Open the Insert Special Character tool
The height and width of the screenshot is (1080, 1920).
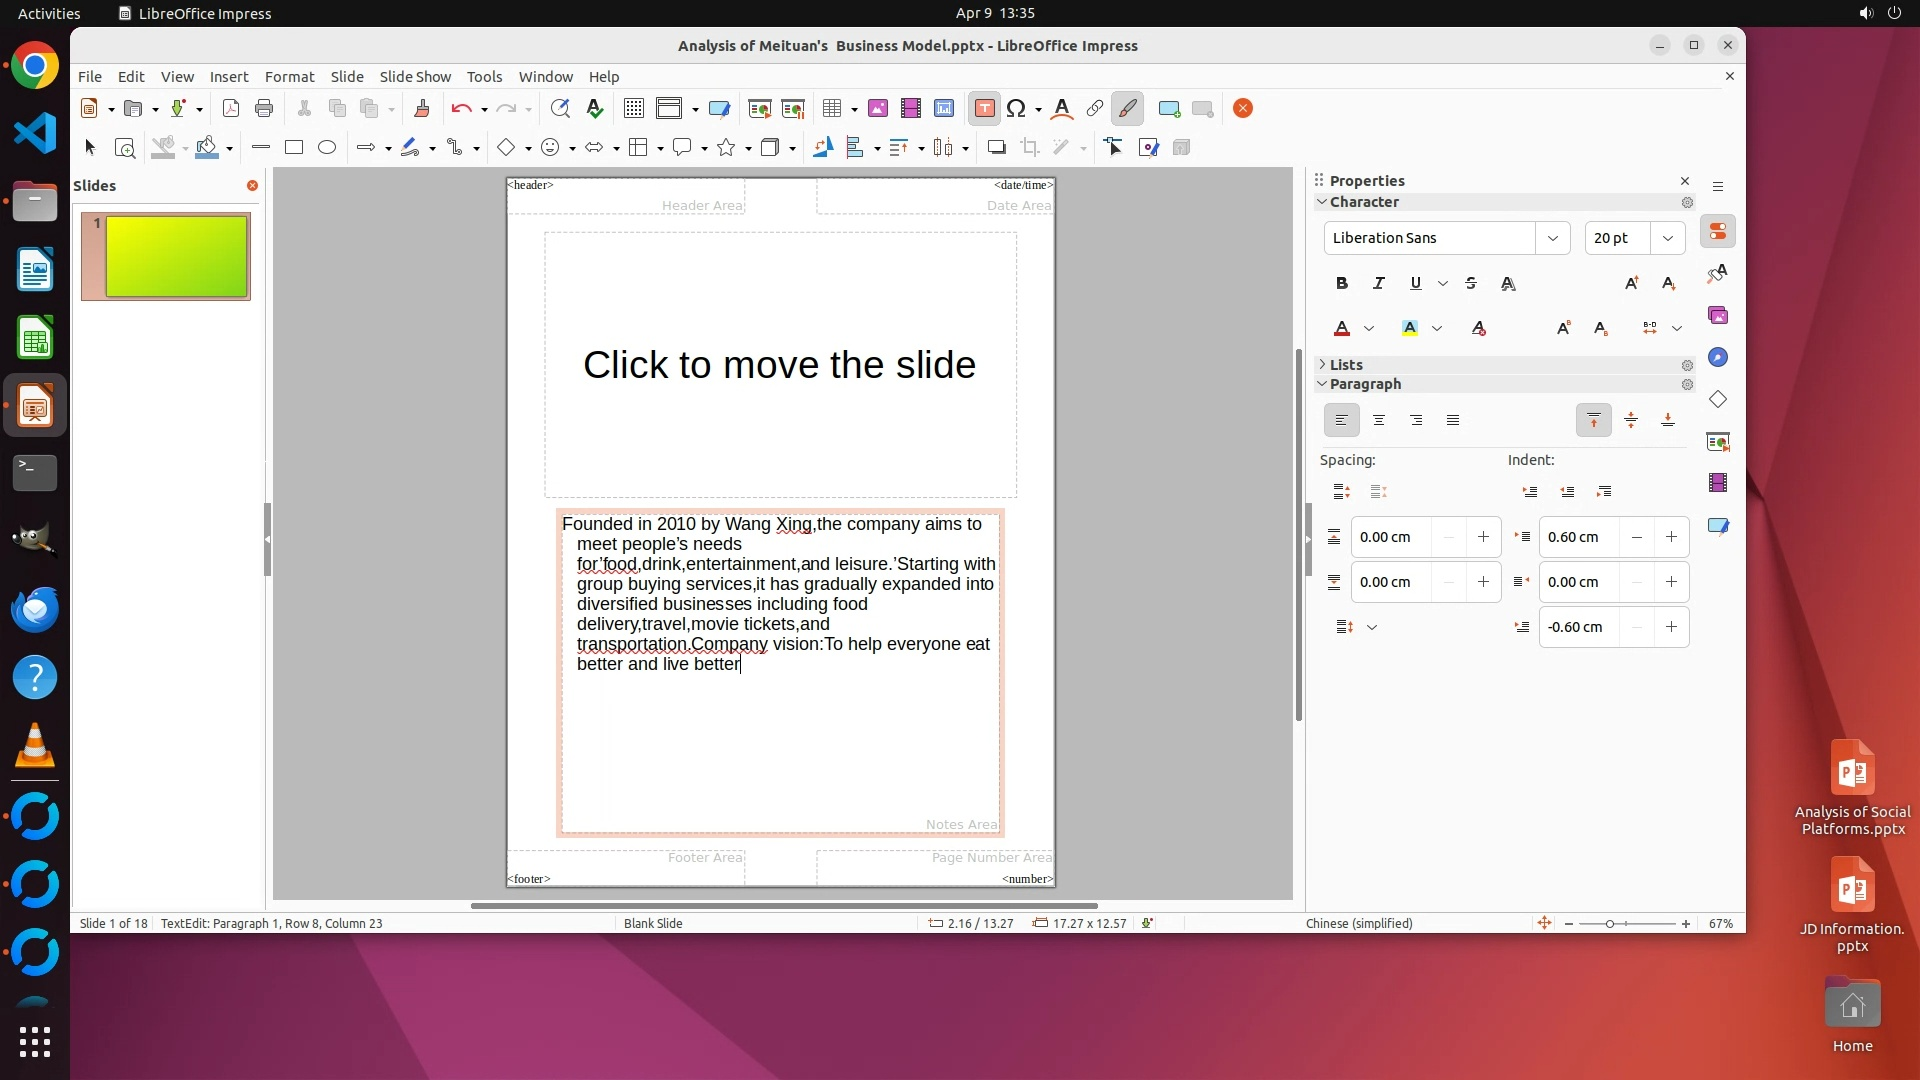pyautogui.click(x=1016, y=109)
